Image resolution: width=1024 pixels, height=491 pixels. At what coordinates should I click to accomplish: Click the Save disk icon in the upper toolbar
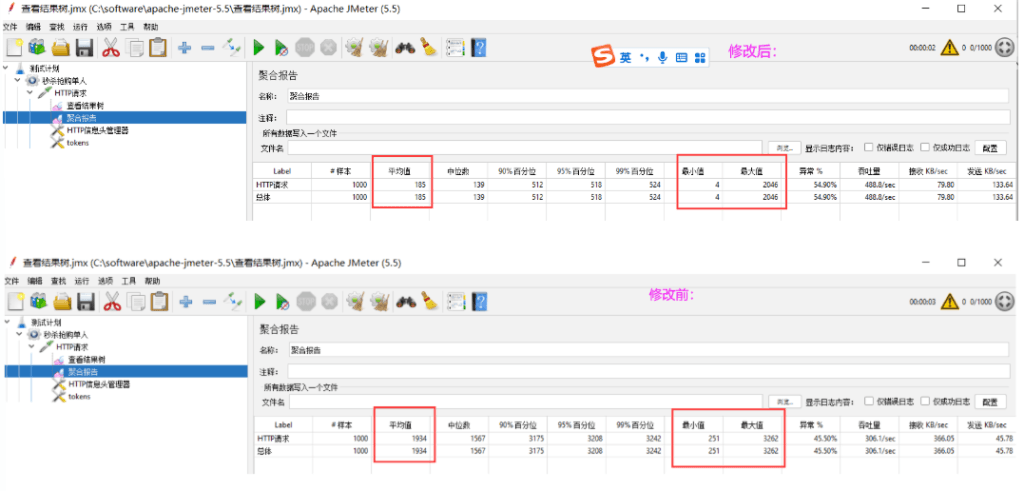(85, 47)
